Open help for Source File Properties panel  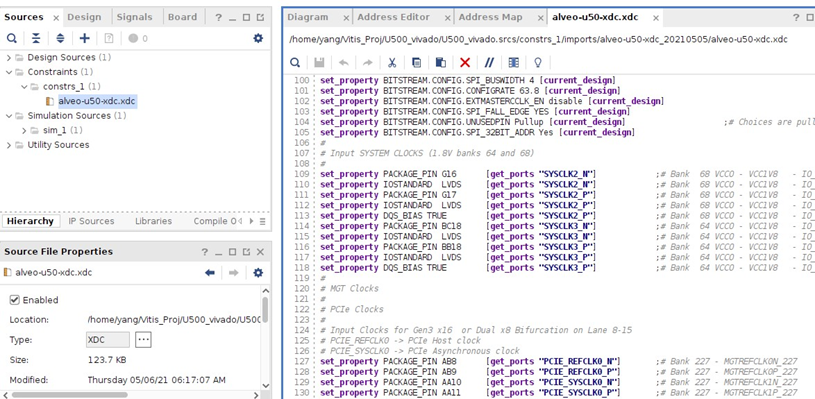[205, 252]
